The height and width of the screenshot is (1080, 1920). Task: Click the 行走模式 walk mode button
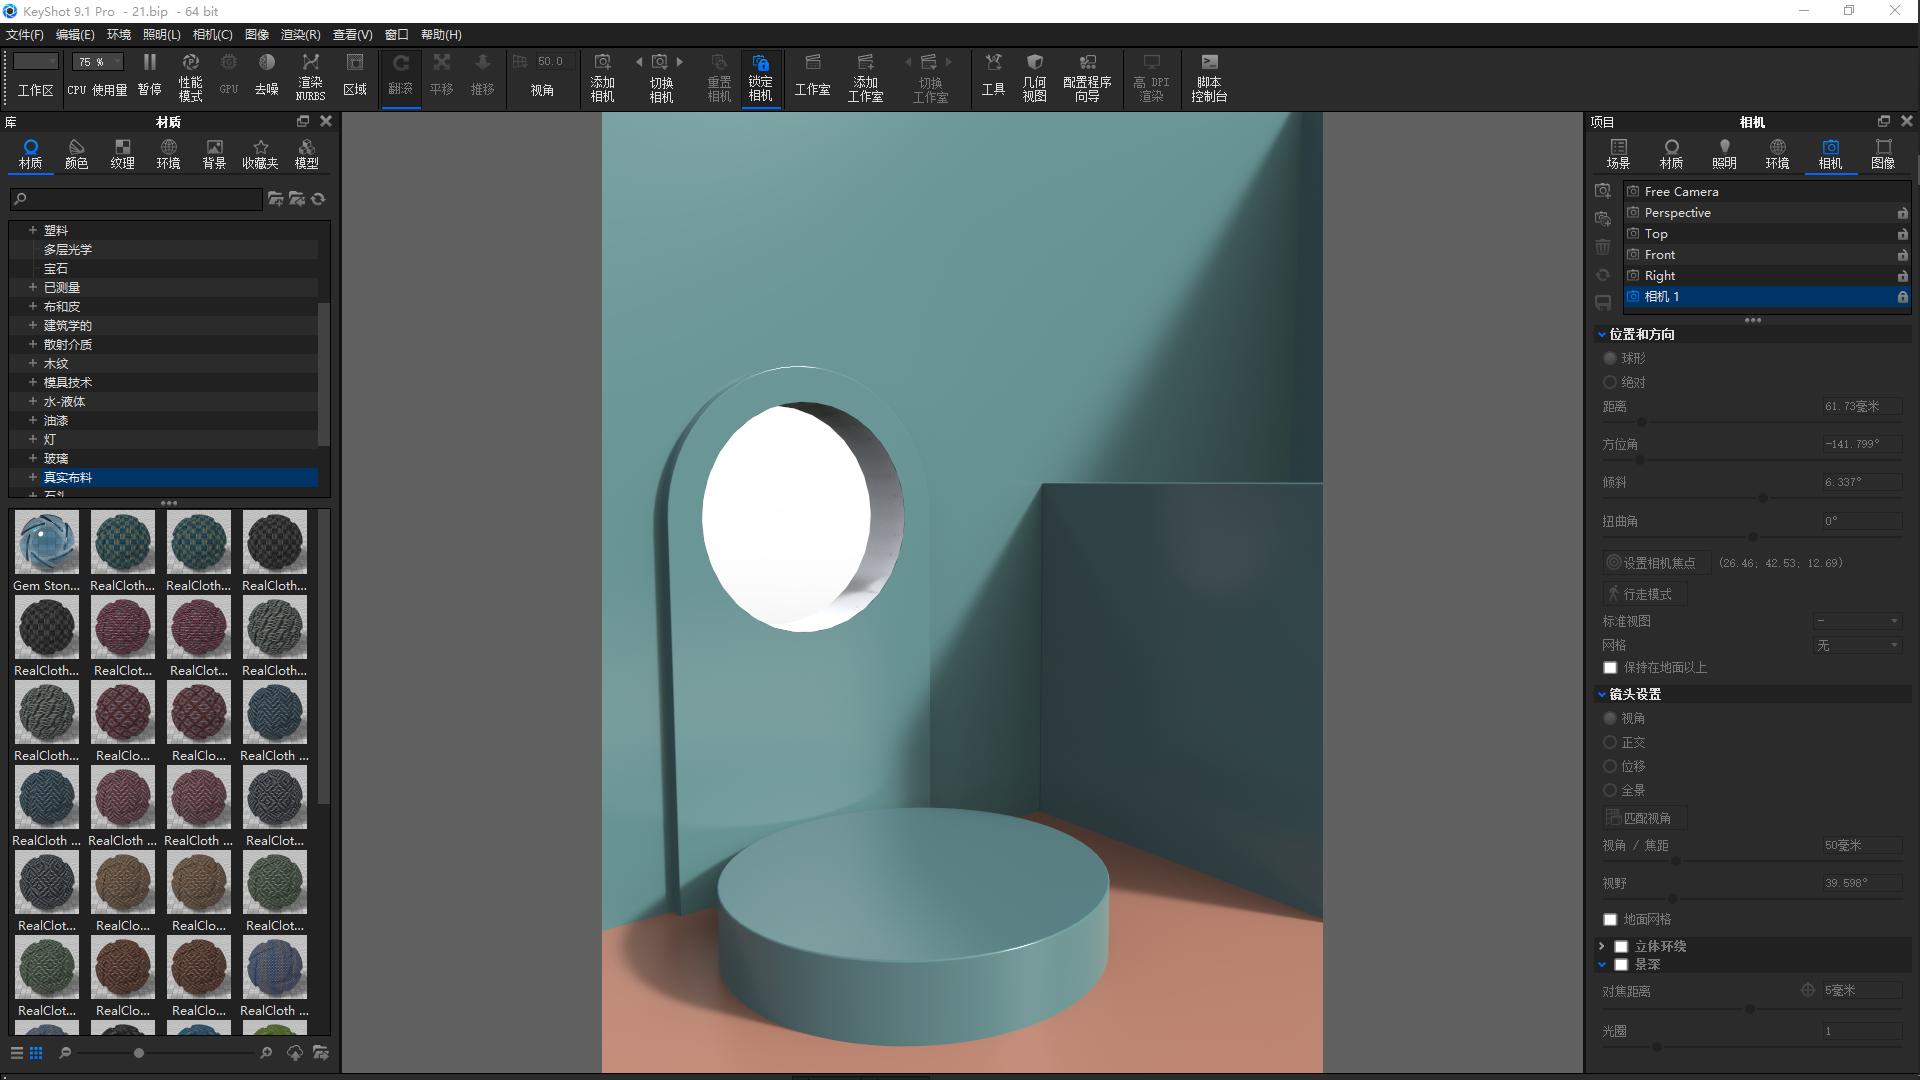click(x=1645, y=594)
